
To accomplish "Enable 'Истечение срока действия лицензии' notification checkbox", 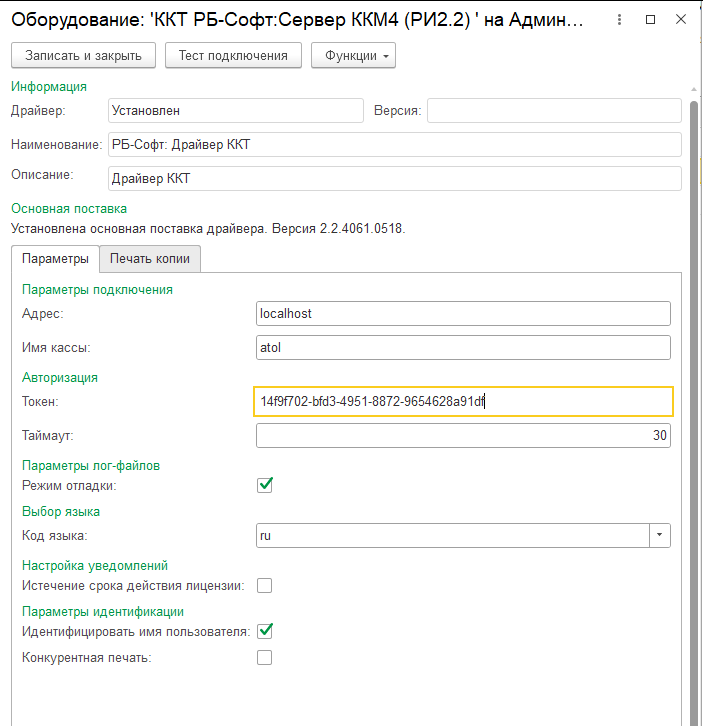I will coord(264,586).
